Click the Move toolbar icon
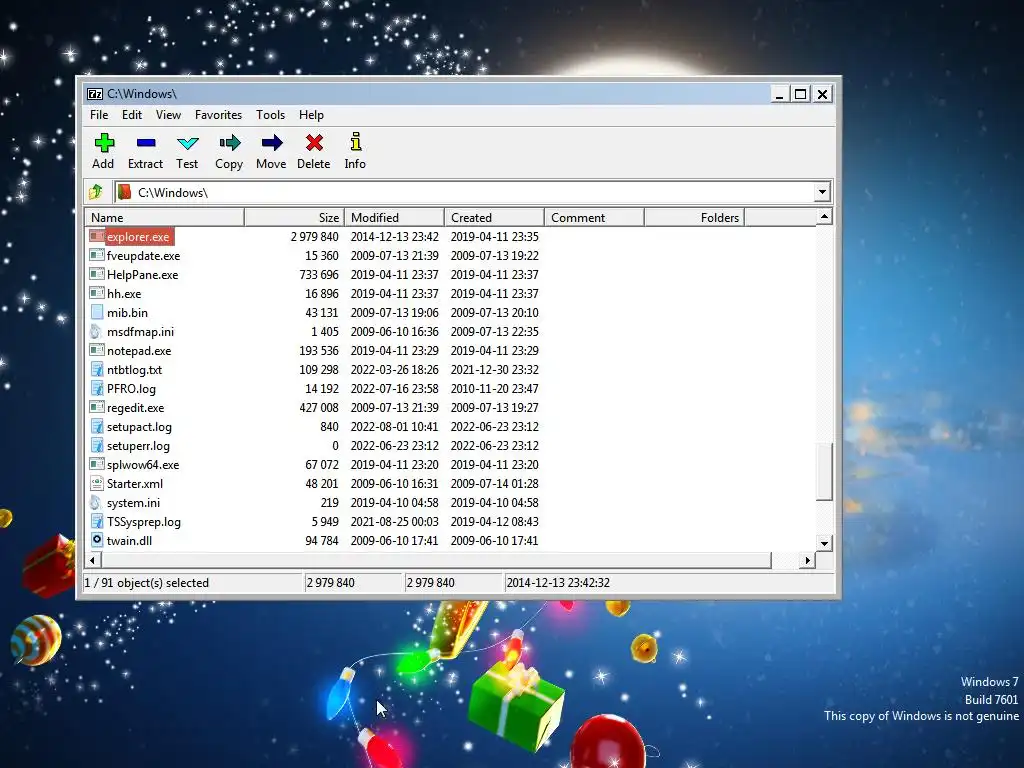The image size is (1024, 768). pos(272,142)
